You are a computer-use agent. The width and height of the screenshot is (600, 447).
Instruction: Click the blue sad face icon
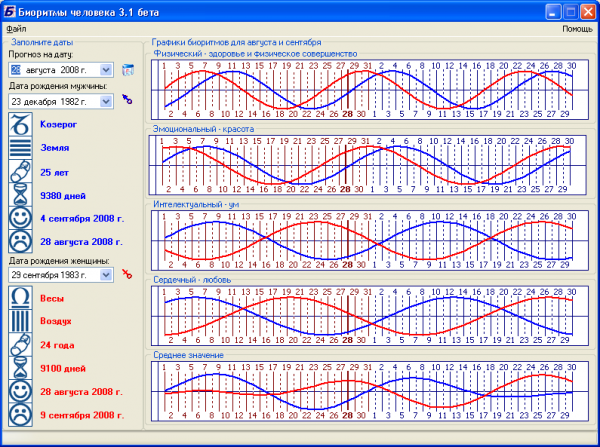tap(20, 241)
